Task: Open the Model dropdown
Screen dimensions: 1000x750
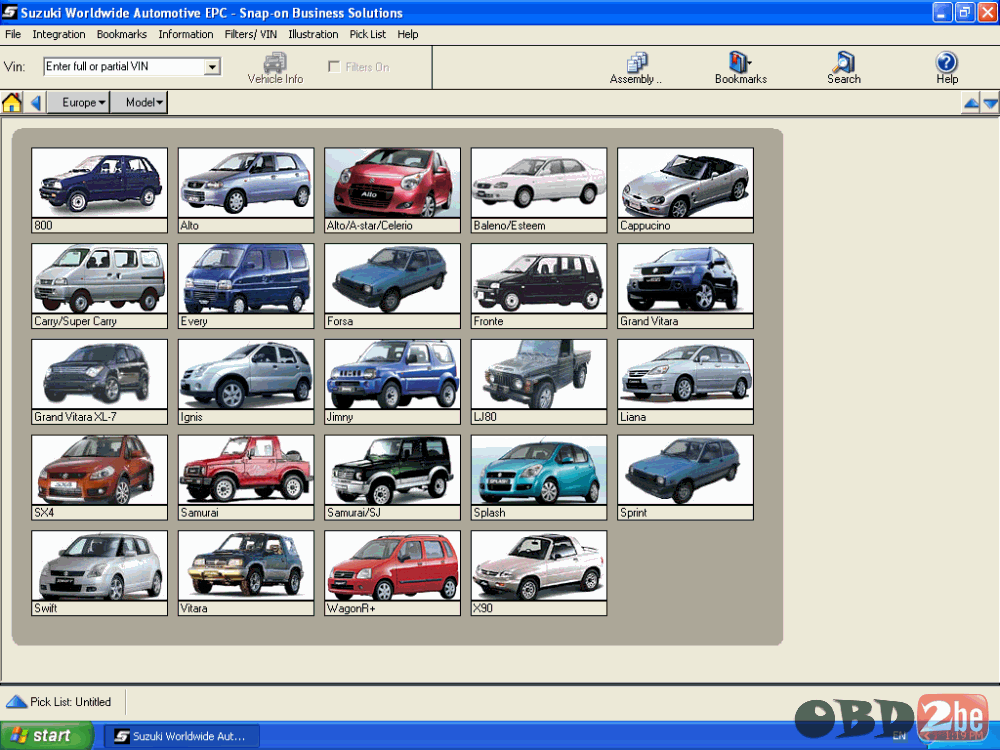Action: click(139, 102)
